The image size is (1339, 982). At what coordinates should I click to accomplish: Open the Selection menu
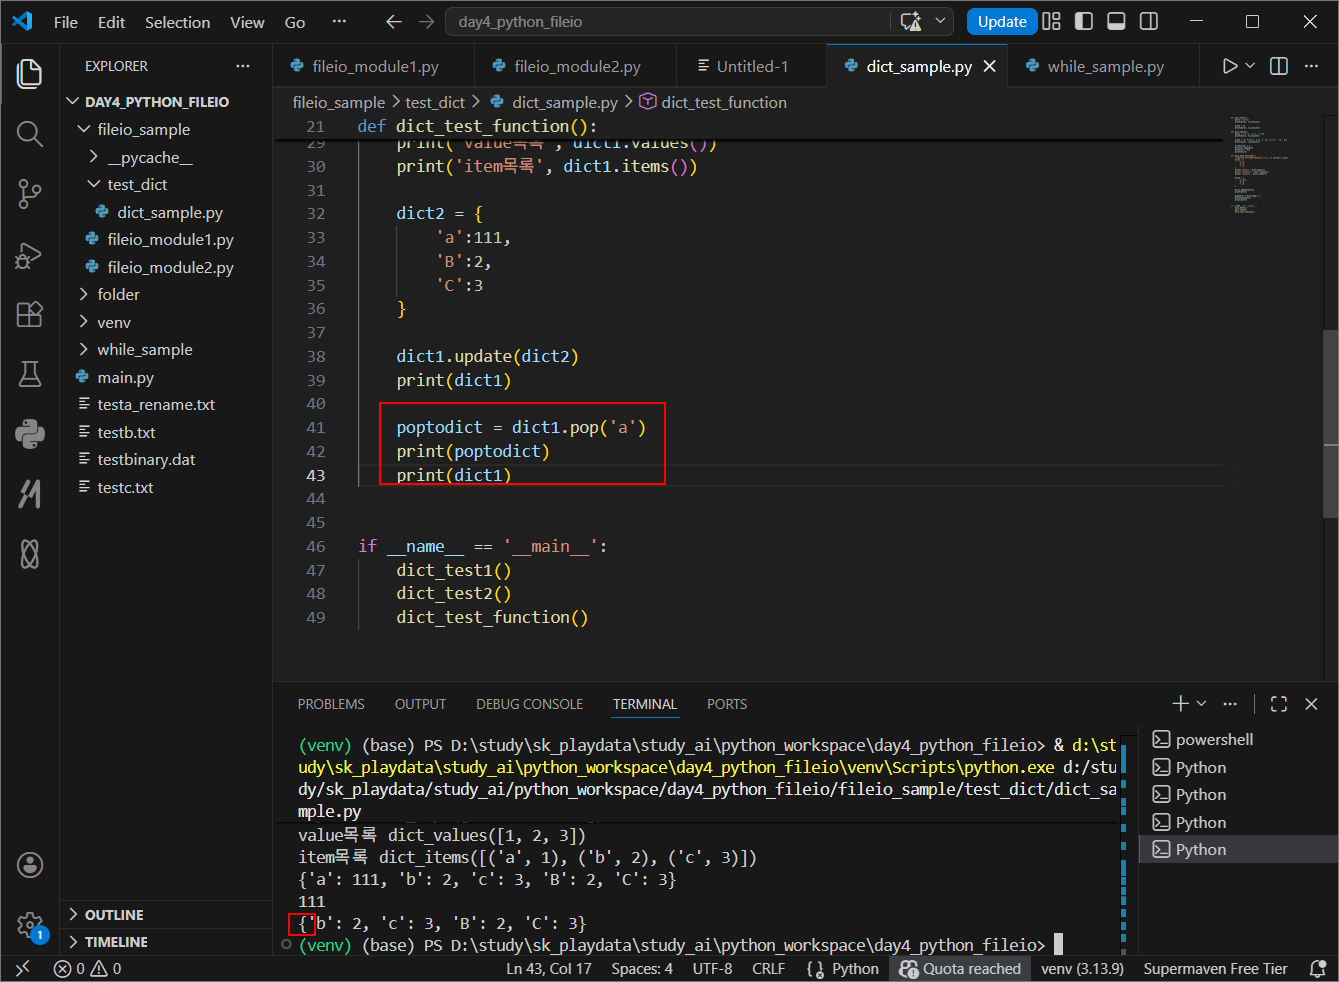178,22
